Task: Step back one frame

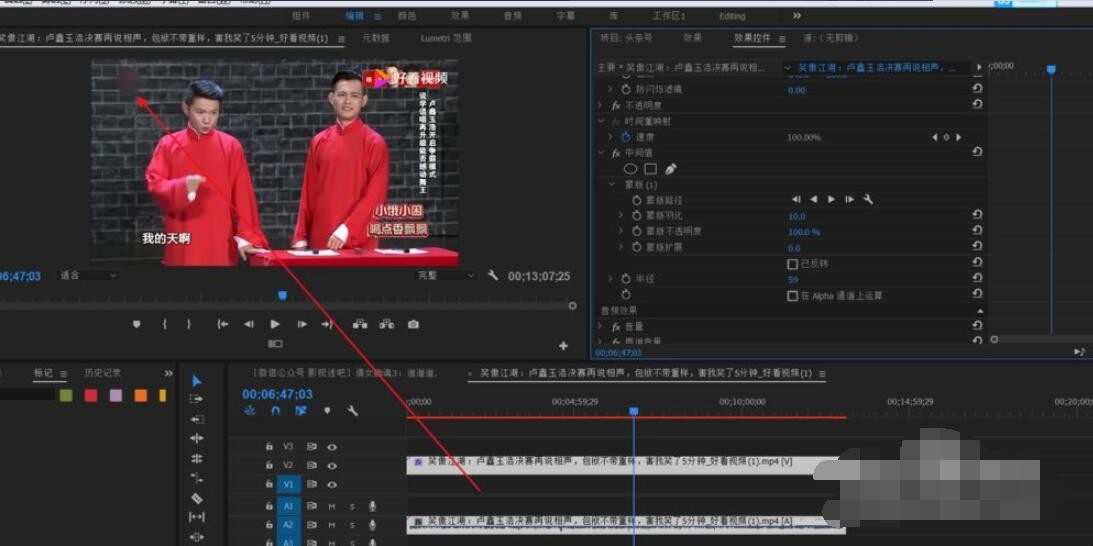Action: (x=248, y=324)
